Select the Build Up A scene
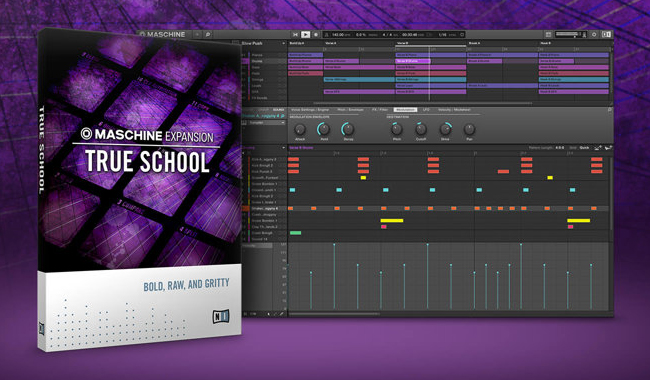Screen dimensions: 650x380 pyautogui.click(x=297, y=43)
